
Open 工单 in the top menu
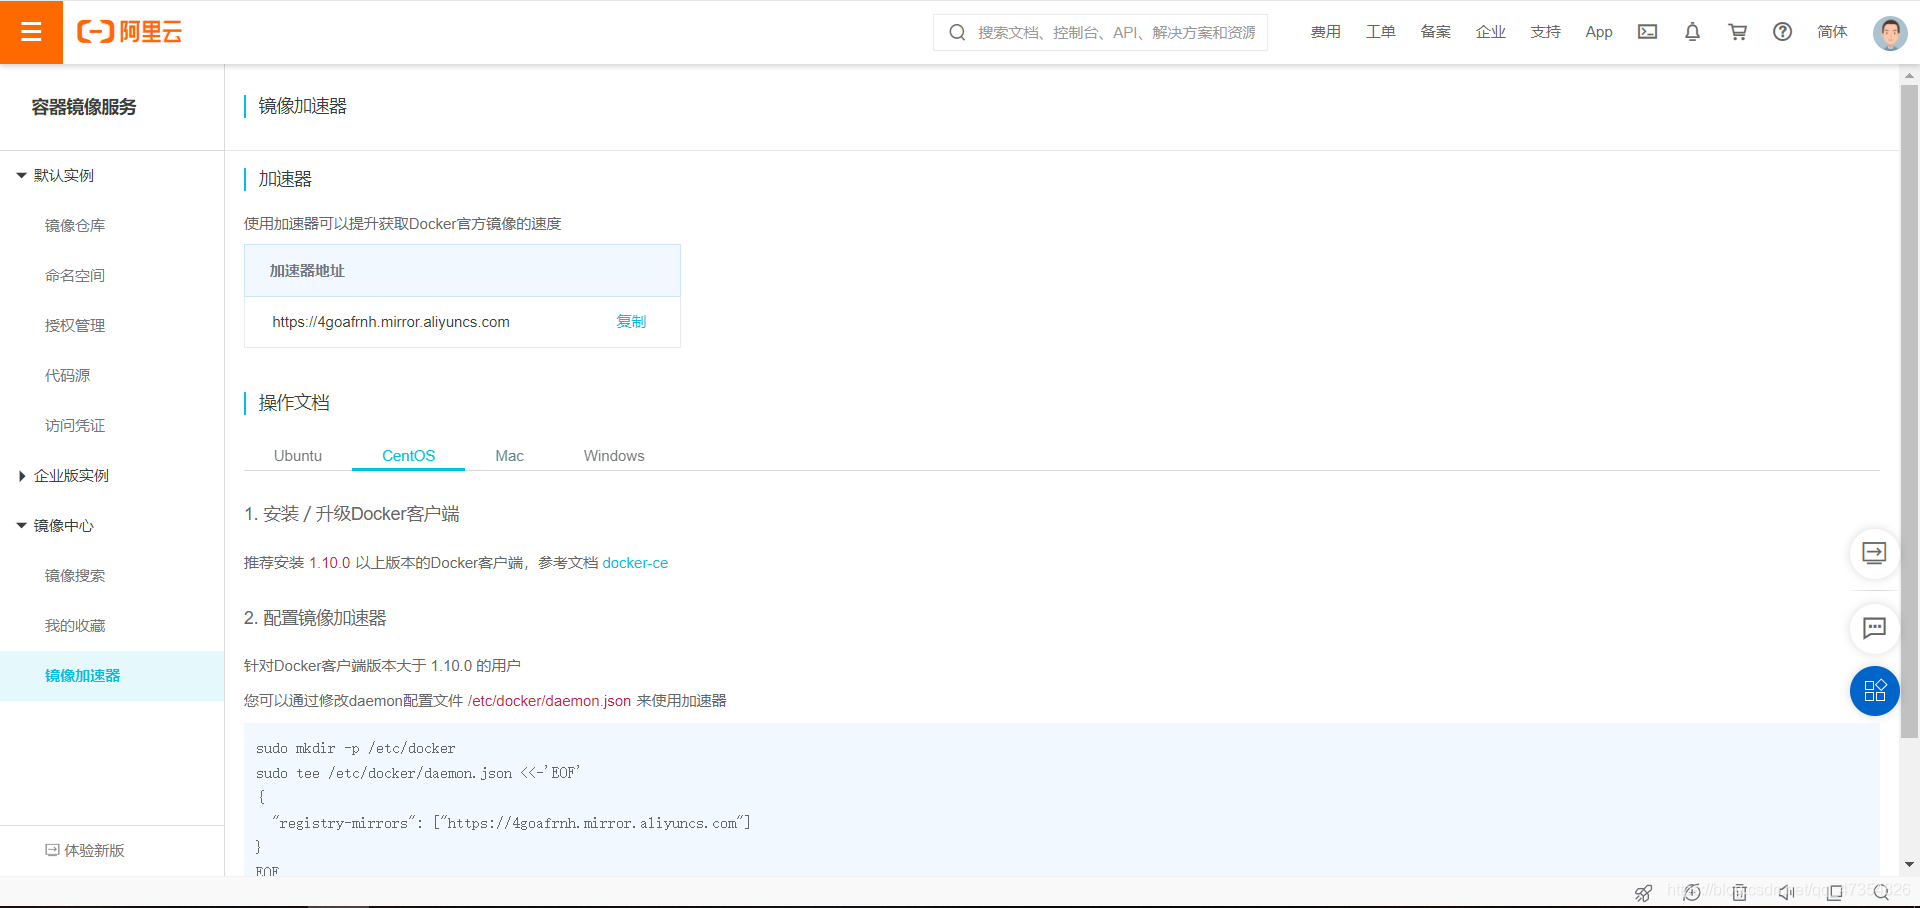[1381, 32]
